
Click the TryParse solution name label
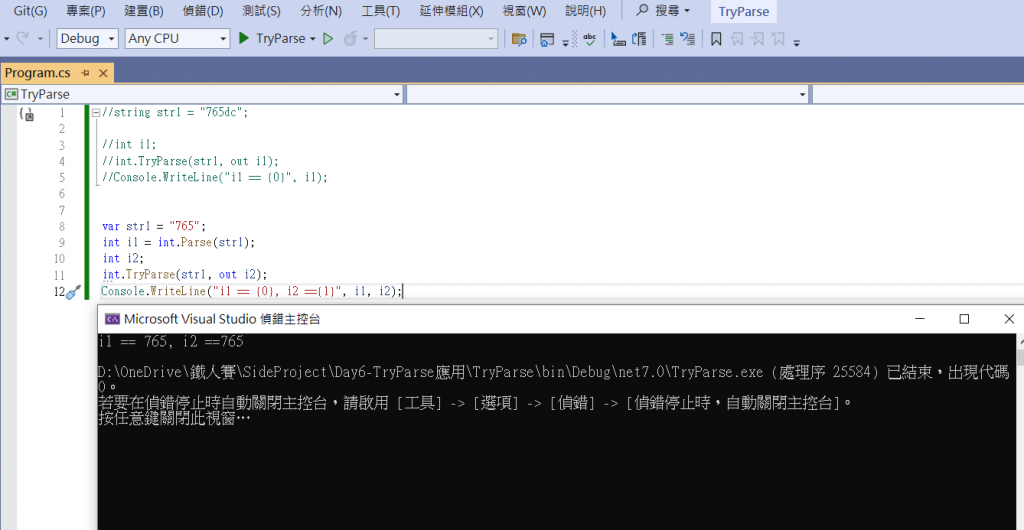click(744, 12)
